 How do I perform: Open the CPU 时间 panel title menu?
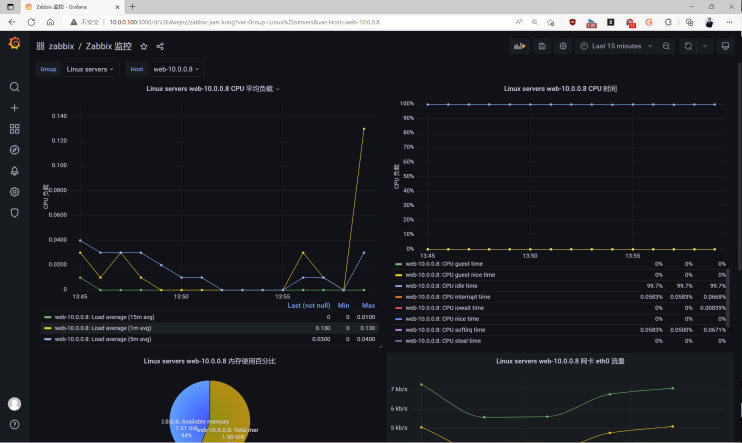click(560, 89)
